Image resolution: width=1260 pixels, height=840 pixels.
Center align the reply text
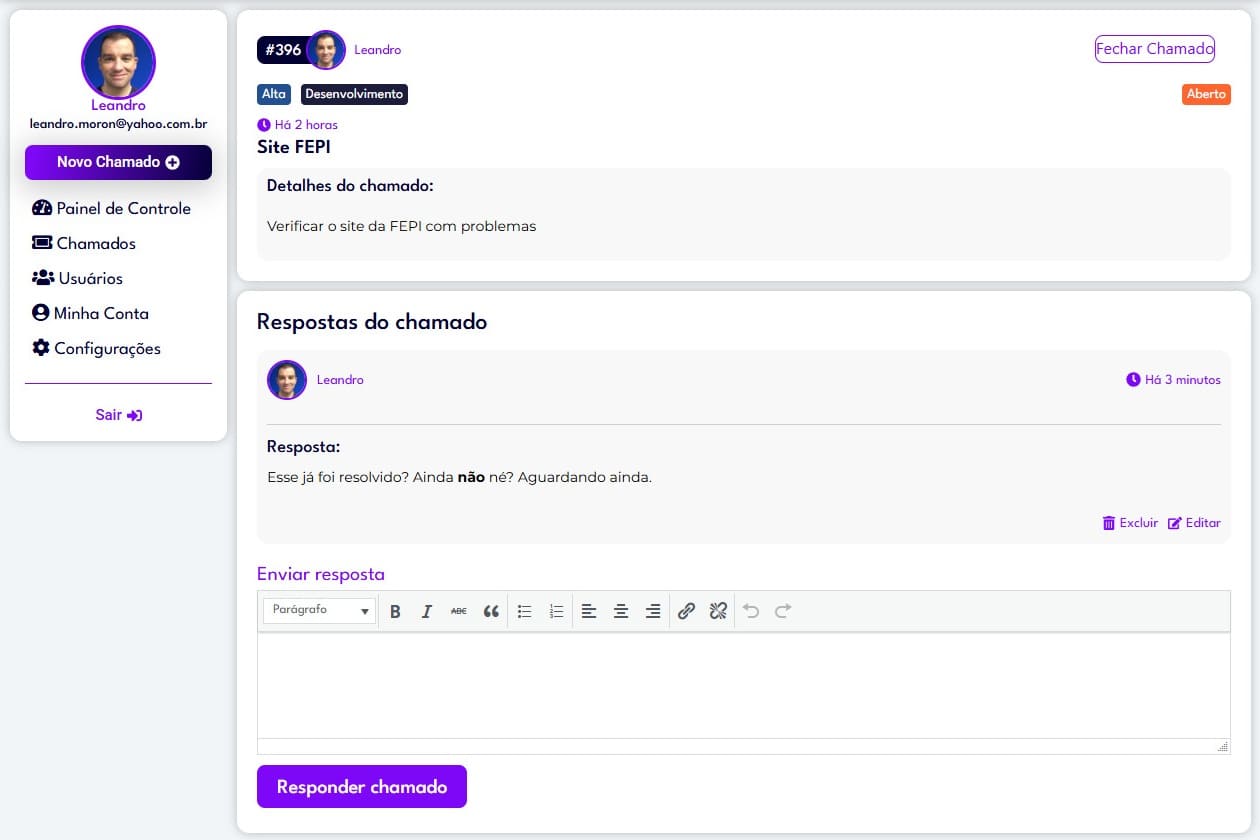click(621, 611)
